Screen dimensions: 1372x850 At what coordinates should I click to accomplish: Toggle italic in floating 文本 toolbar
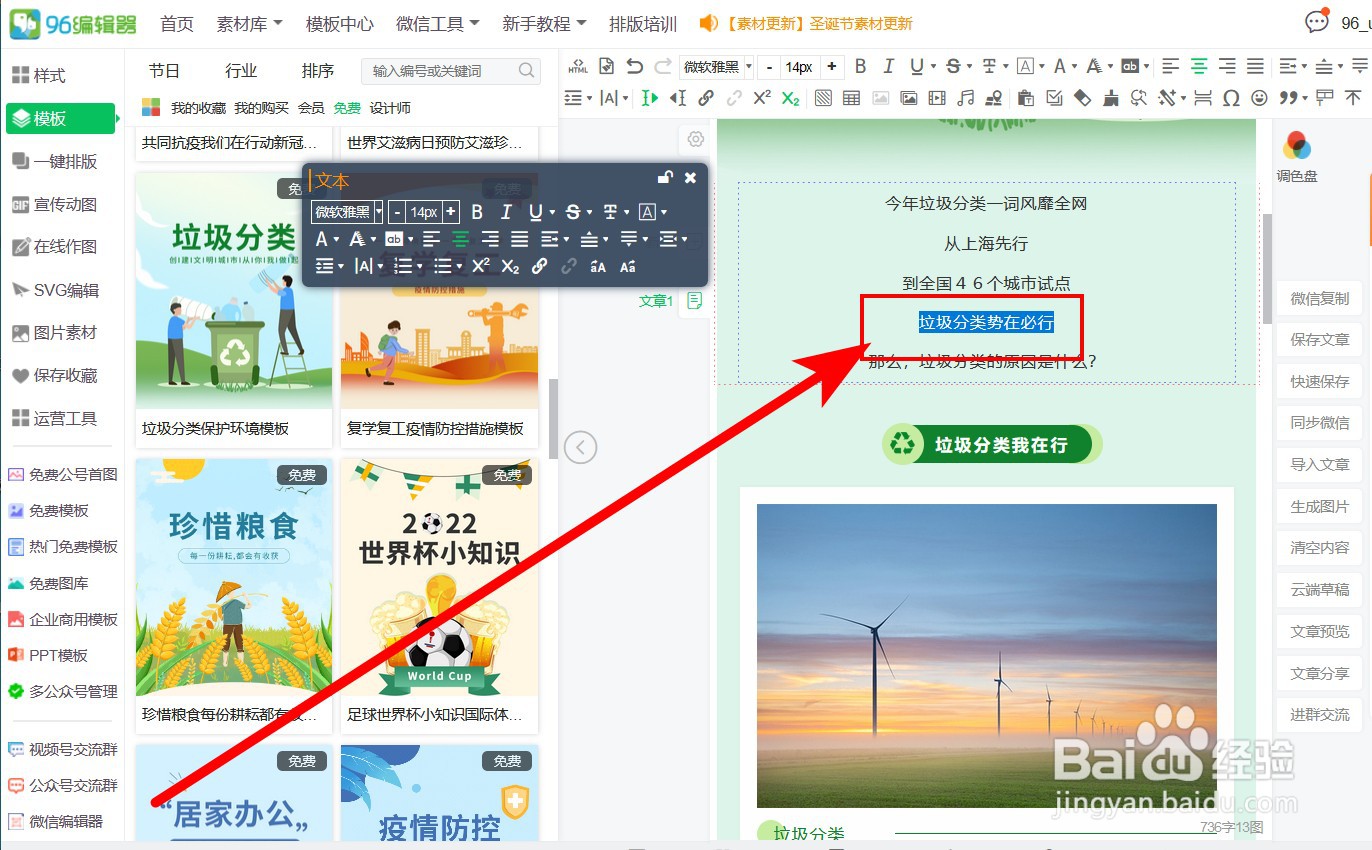[506, 212]
